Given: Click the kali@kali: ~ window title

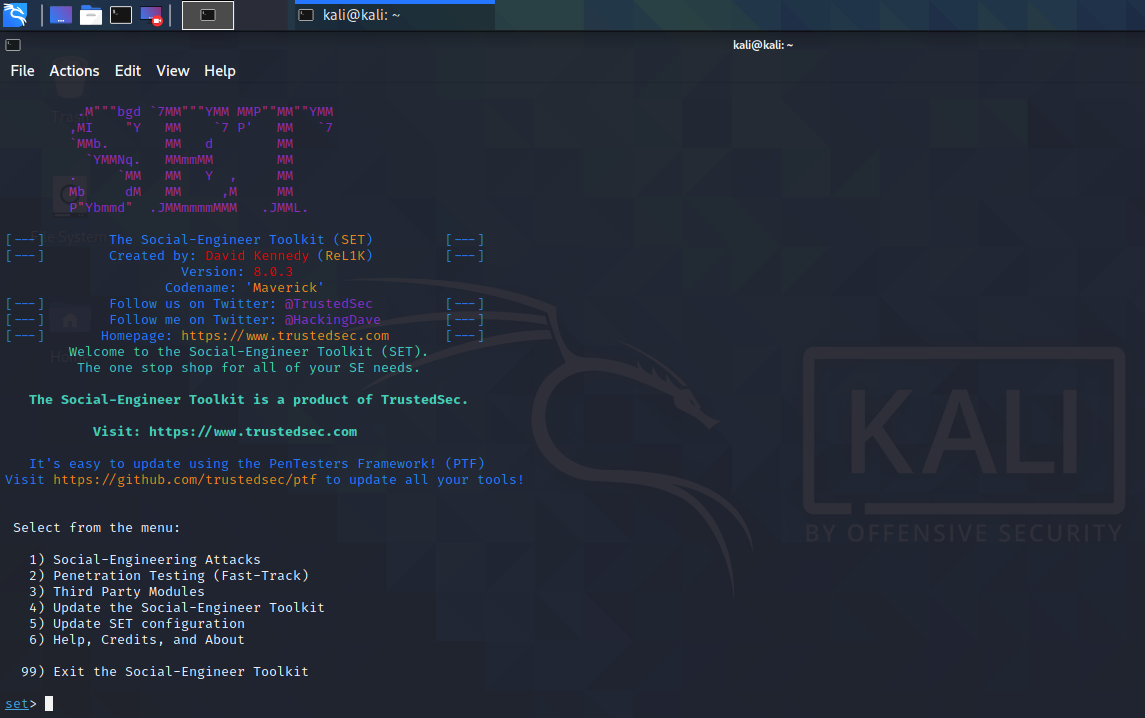Looking at the screenshot, I should click(763, 45).
